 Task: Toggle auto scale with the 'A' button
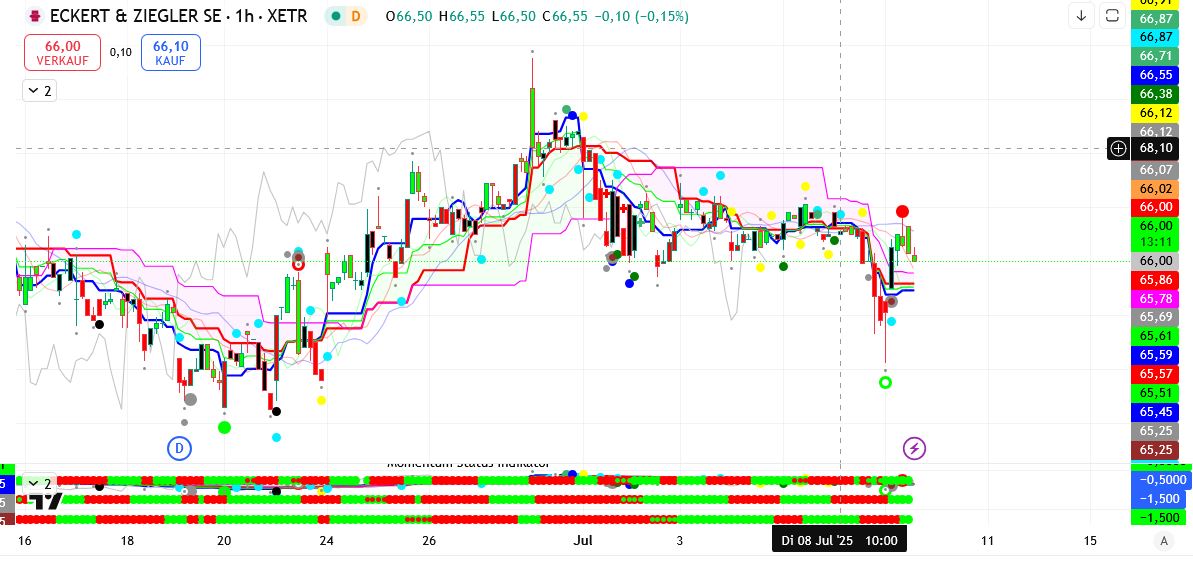coord(1163,541)
